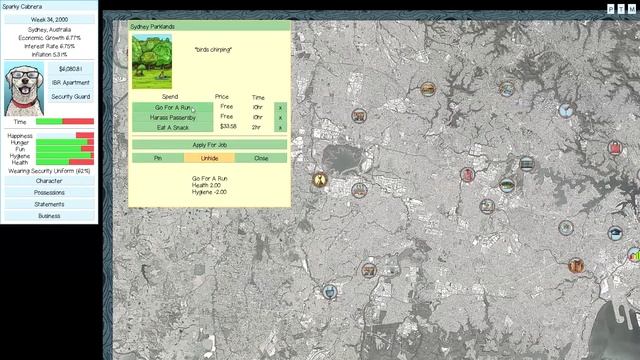Click the 'Sparky Cabrera' name header

(x=22, y=7)
